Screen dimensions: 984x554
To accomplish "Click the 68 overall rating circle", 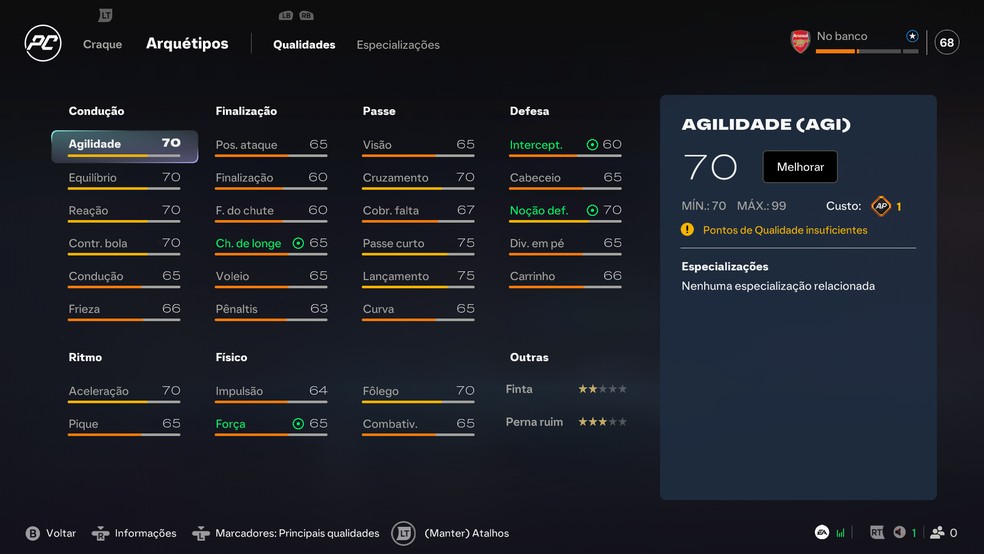I will [x=946, y=43].
